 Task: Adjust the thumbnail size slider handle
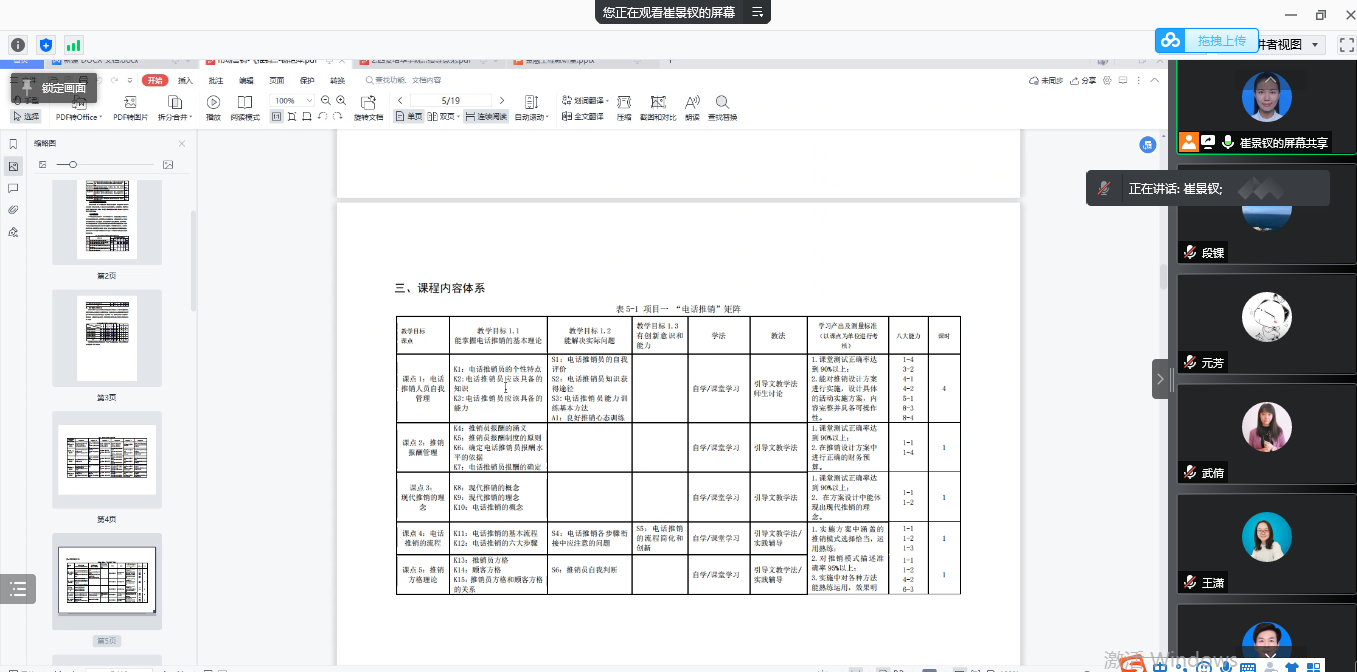click(73, 164)
